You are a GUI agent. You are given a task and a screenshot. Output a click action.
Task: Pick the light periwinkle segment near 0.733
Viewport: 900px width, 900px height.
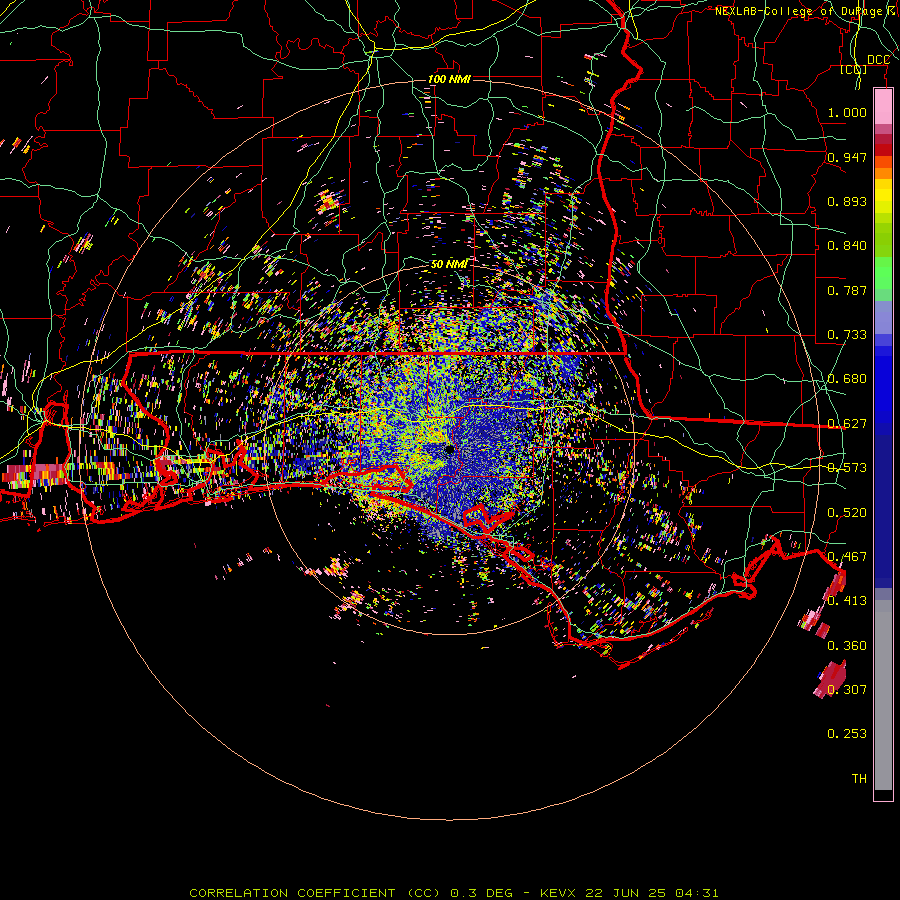point(883,319)
